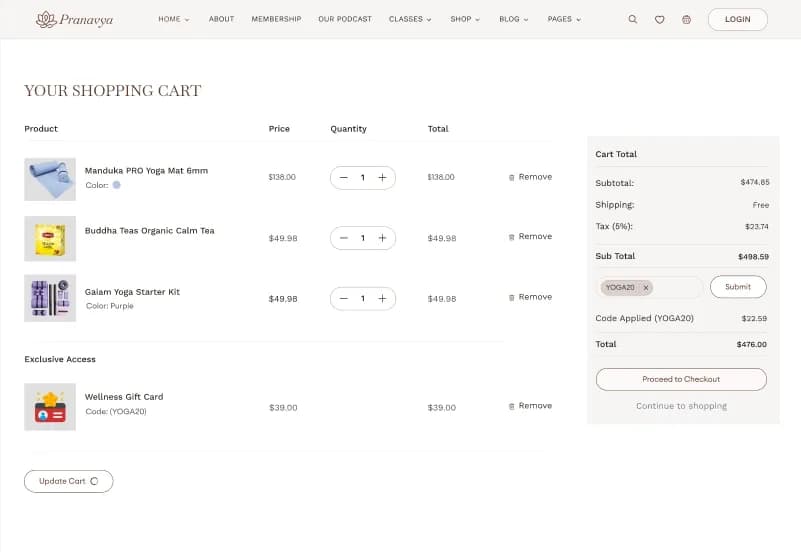Screen dimensions: 801x552
Task: Open the shopping basket icon
Action: click(686, 19)
